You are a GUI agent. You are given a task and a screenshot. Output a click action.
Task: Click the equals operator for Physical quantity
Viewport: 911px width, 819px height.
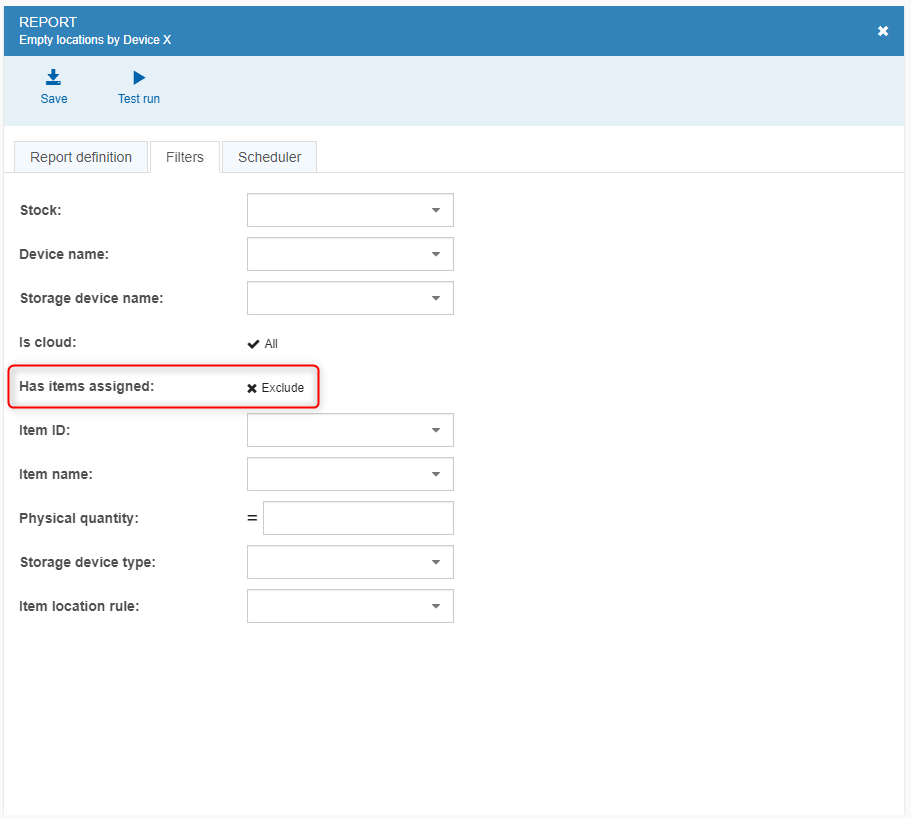click(x=252, y=518)
